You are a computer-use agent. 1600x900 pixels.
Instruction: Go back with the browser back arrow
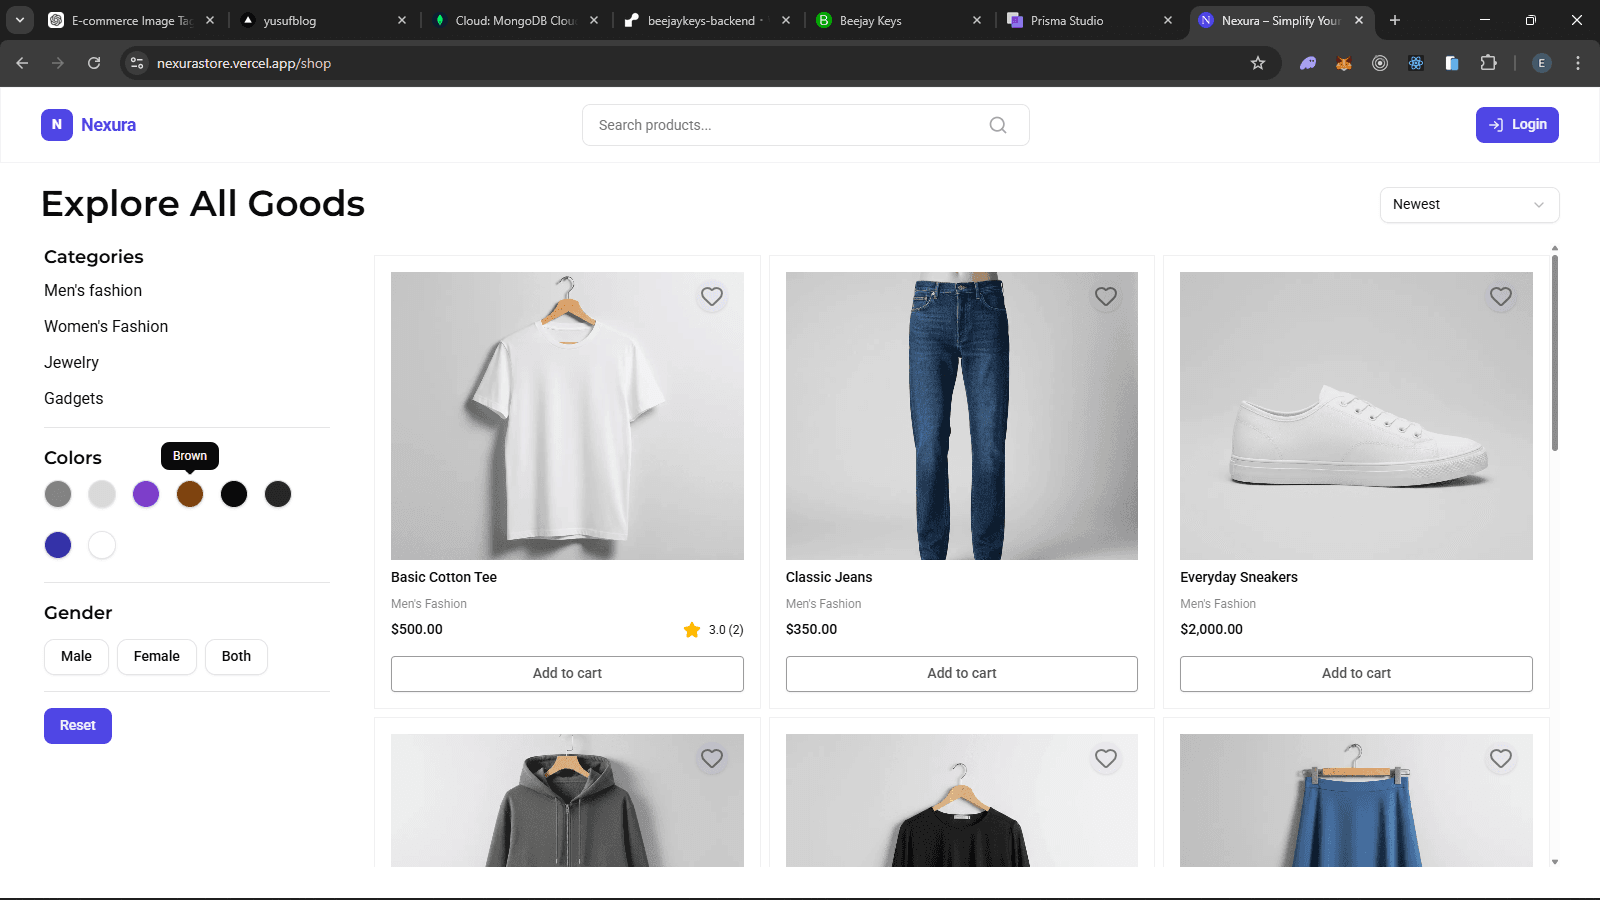click(x=22, y=63)
